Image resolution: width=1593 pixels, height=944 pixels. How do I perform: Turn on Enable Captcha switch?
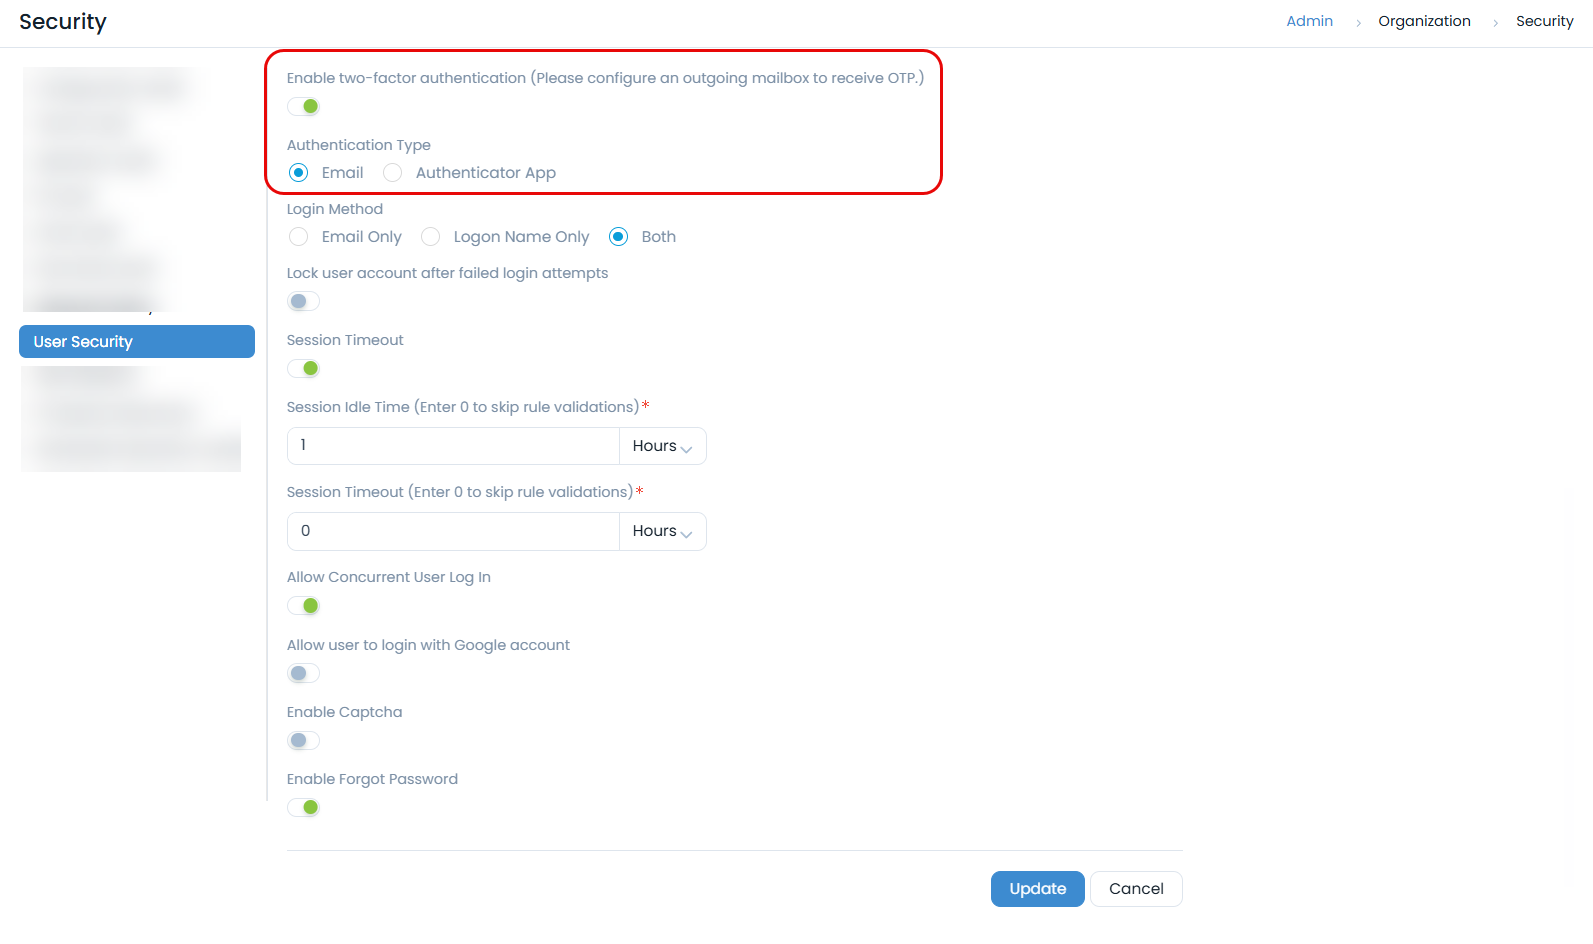coord(303,740)
